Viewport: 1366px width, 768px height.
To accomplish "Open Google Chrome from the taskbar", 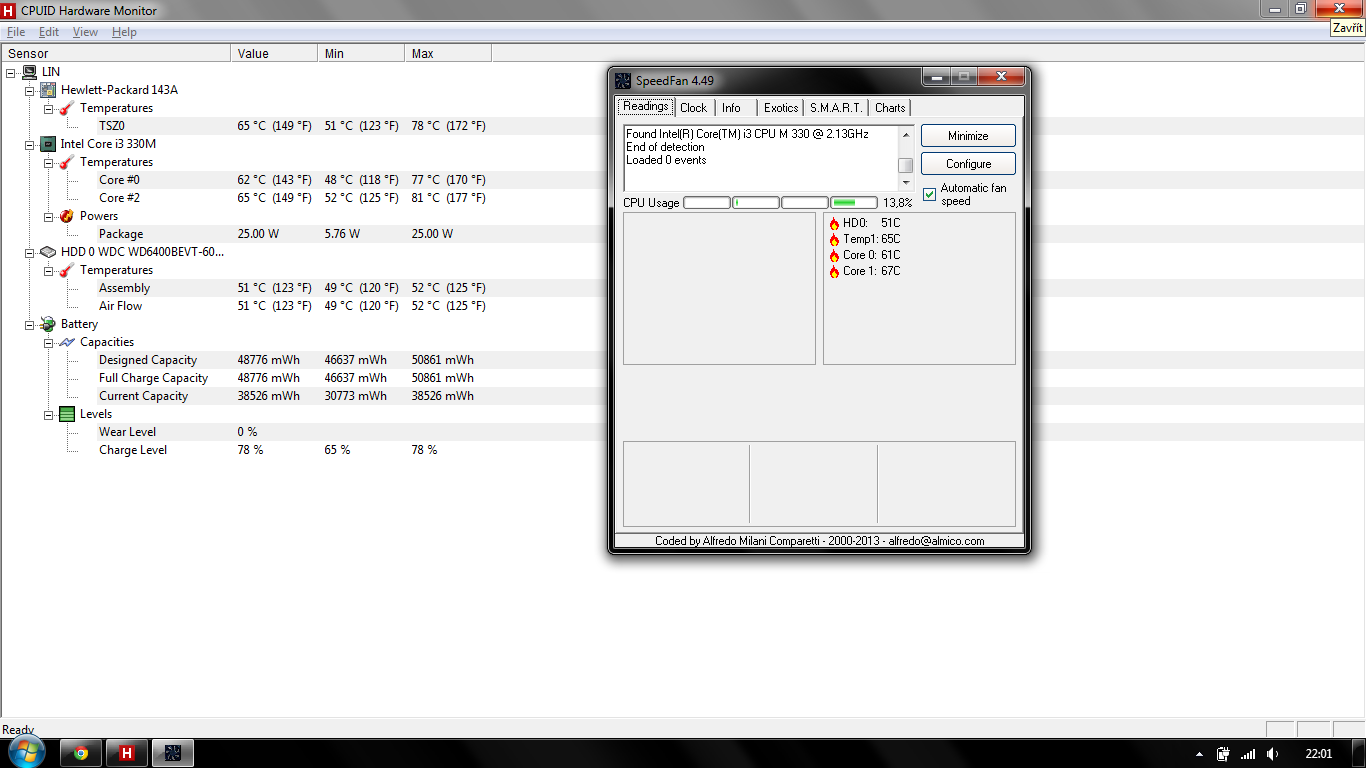I will (x=81, y=753).
